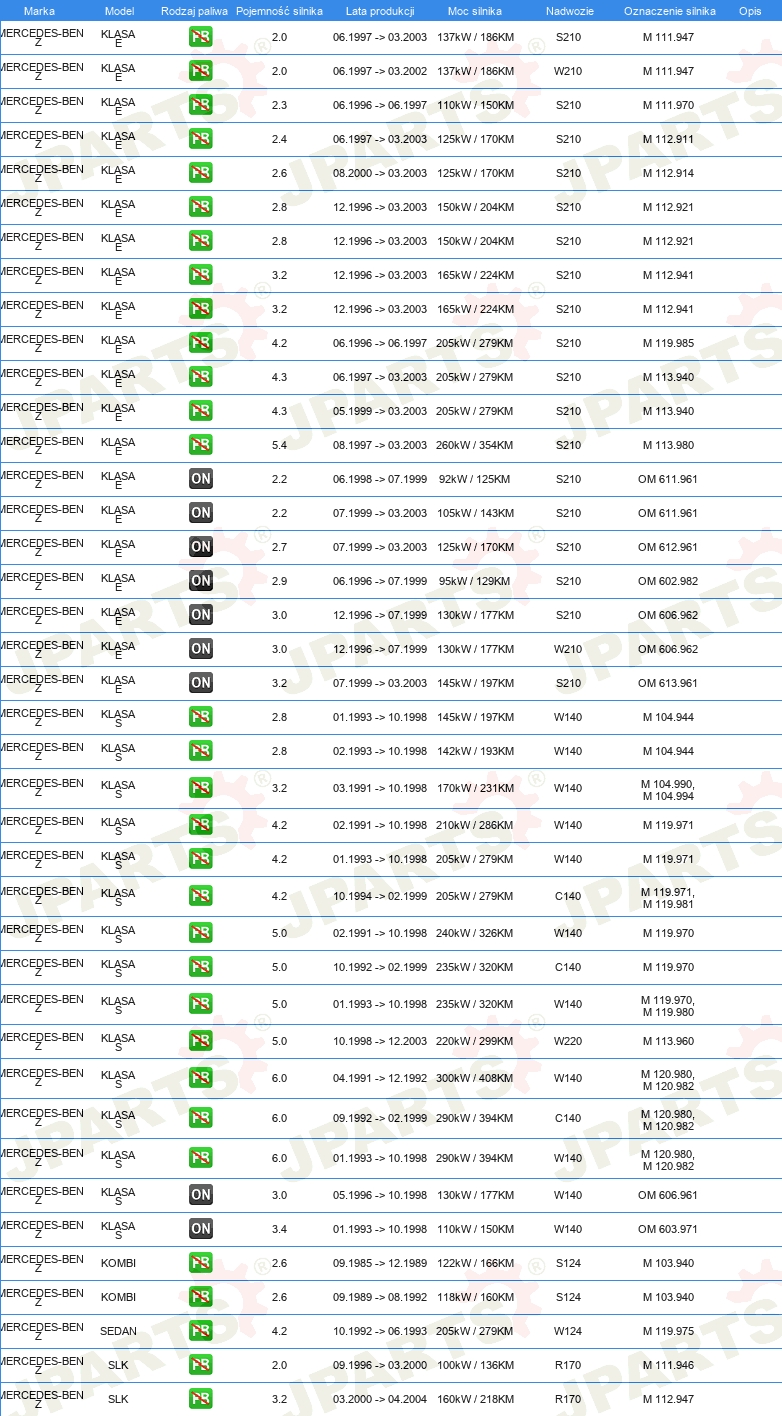Click the 2.9 engine capacity cell

click(279, 581)
